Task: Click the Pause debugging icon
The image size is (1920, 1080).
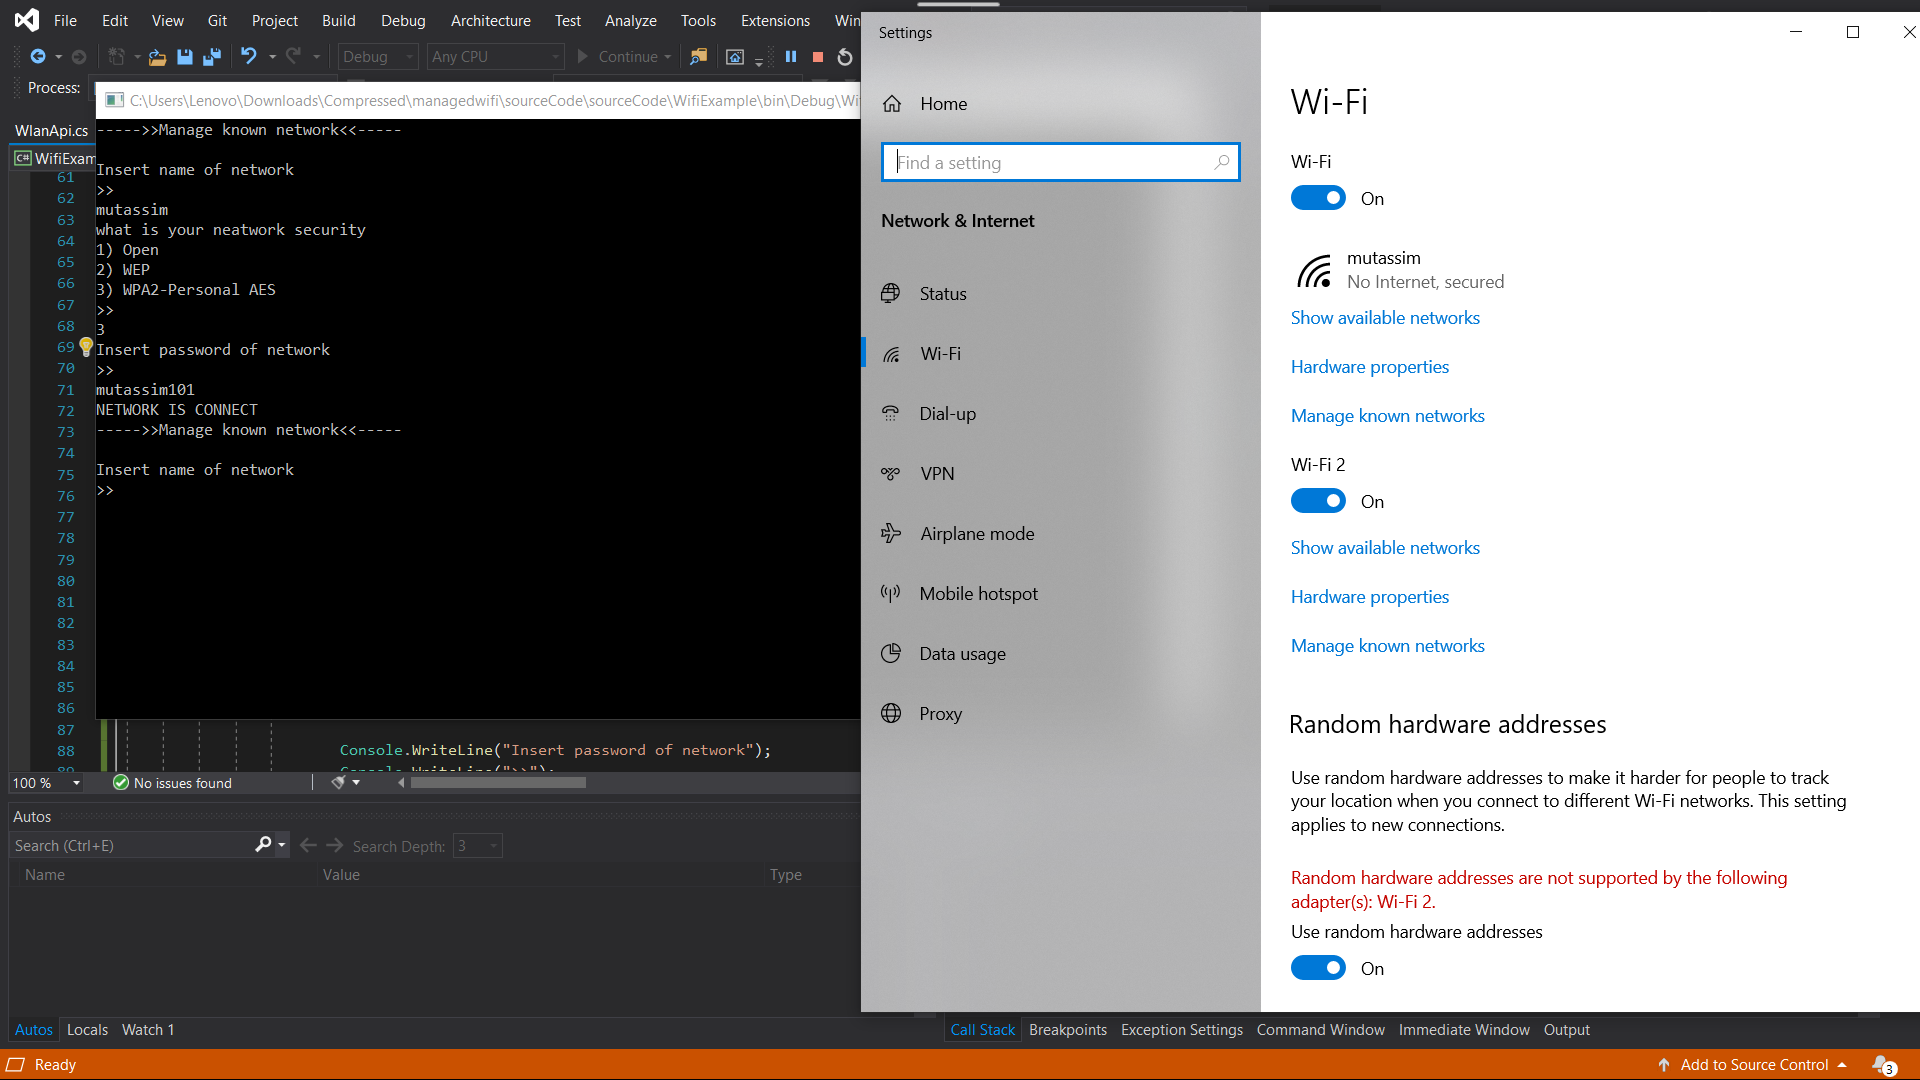Action: (x=791, y=57)
